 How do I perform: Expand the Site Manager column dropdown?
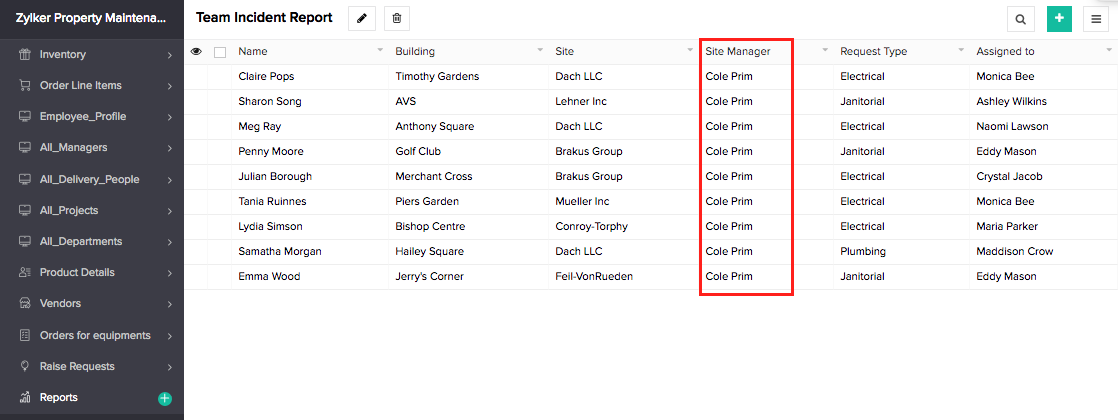click(x=825, y=51)
